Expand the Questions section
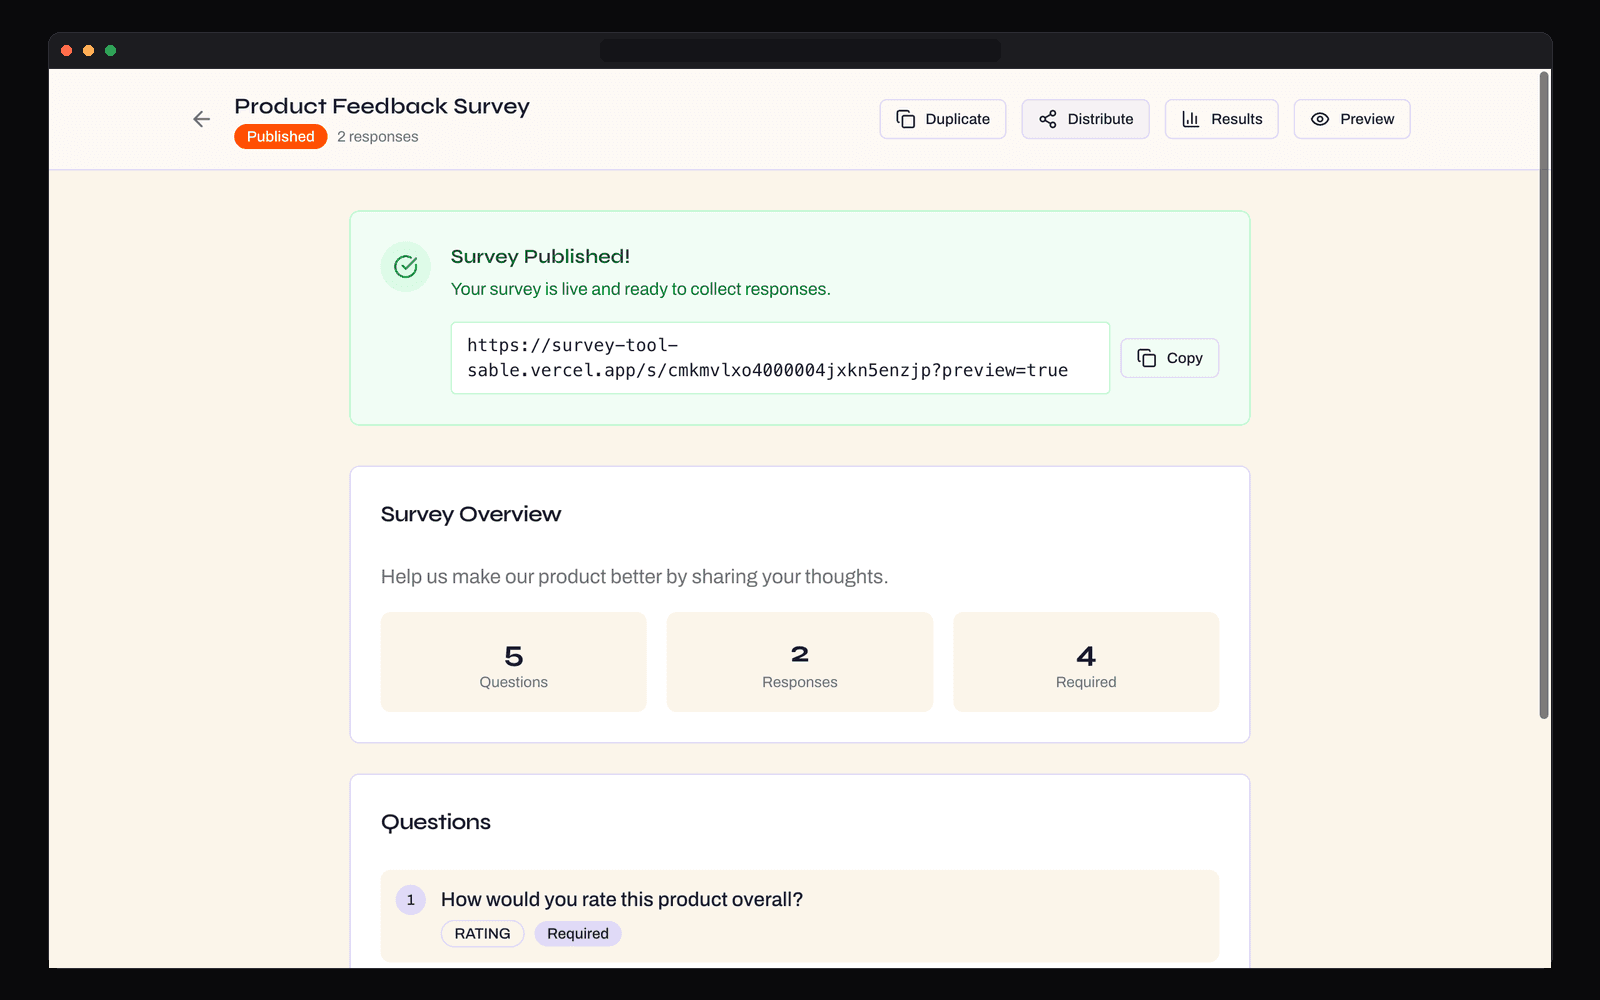This screenshot has width=1600, height=1000. coord(435,821)
